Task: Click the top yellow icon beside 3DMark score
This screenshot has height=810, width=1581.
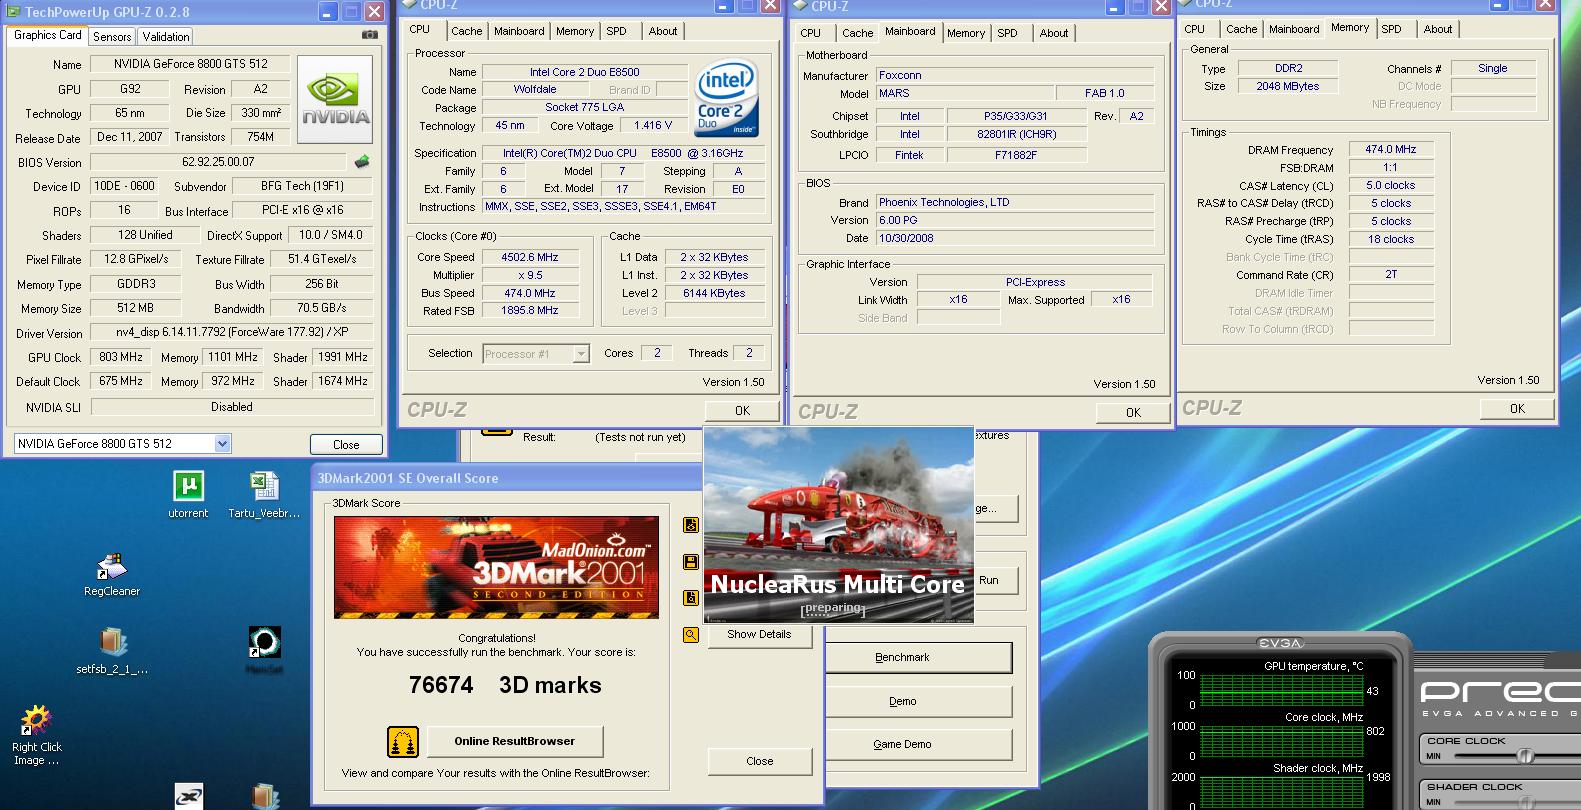Action: click(x=690, y=526)
